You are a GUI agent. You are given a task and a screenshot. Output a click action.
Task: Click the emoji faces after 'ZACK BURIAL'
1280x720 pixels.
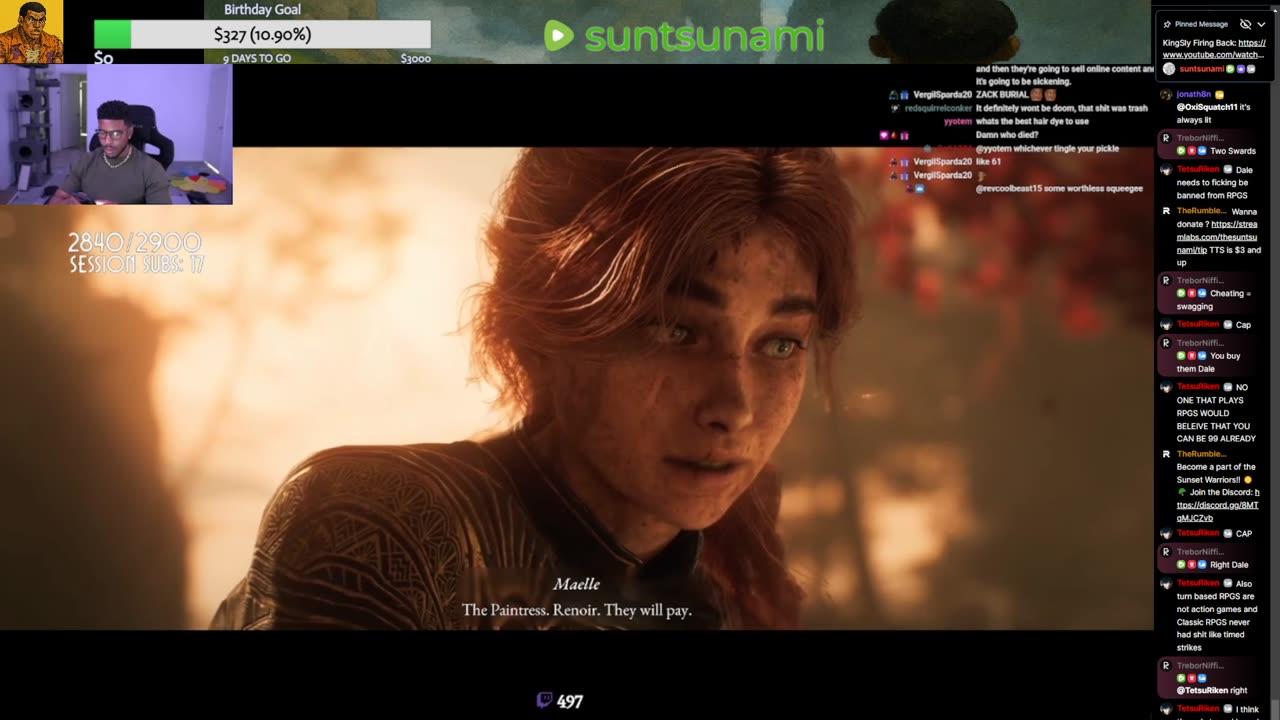click(1044, 95)
